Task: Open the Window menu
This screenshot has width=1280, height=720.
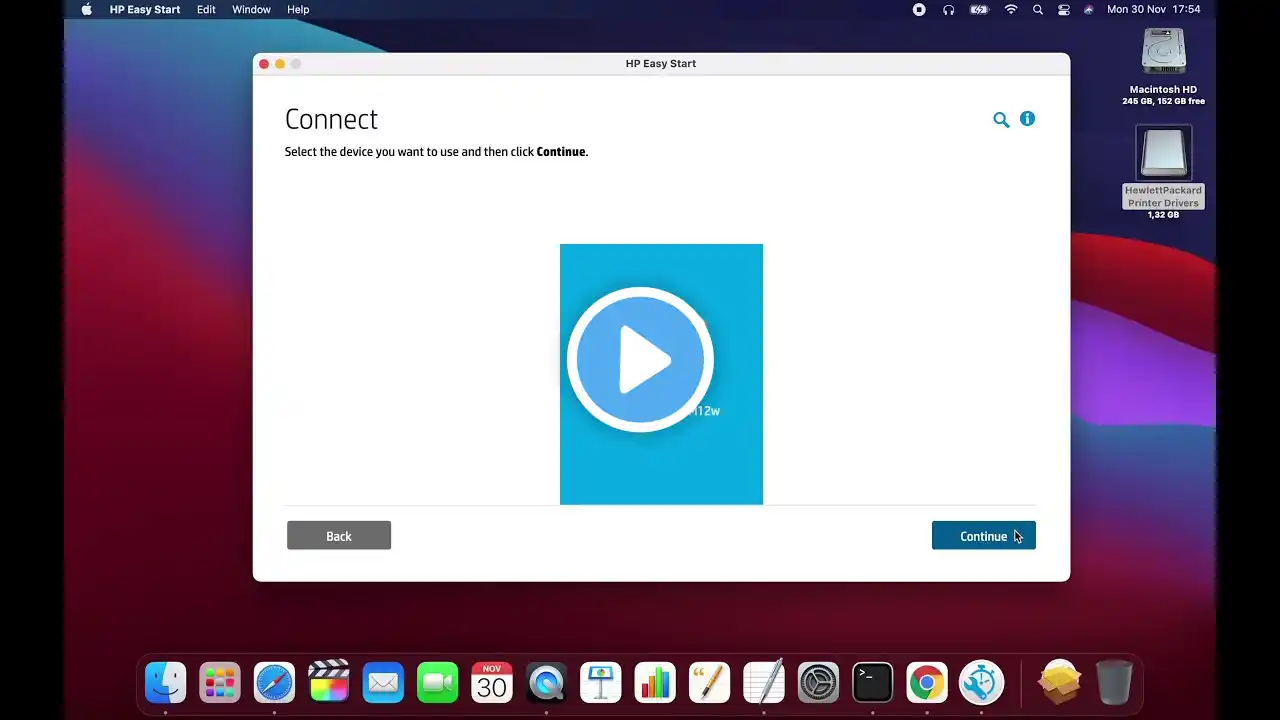Action: pyautogui.click(x=251, y=10)
